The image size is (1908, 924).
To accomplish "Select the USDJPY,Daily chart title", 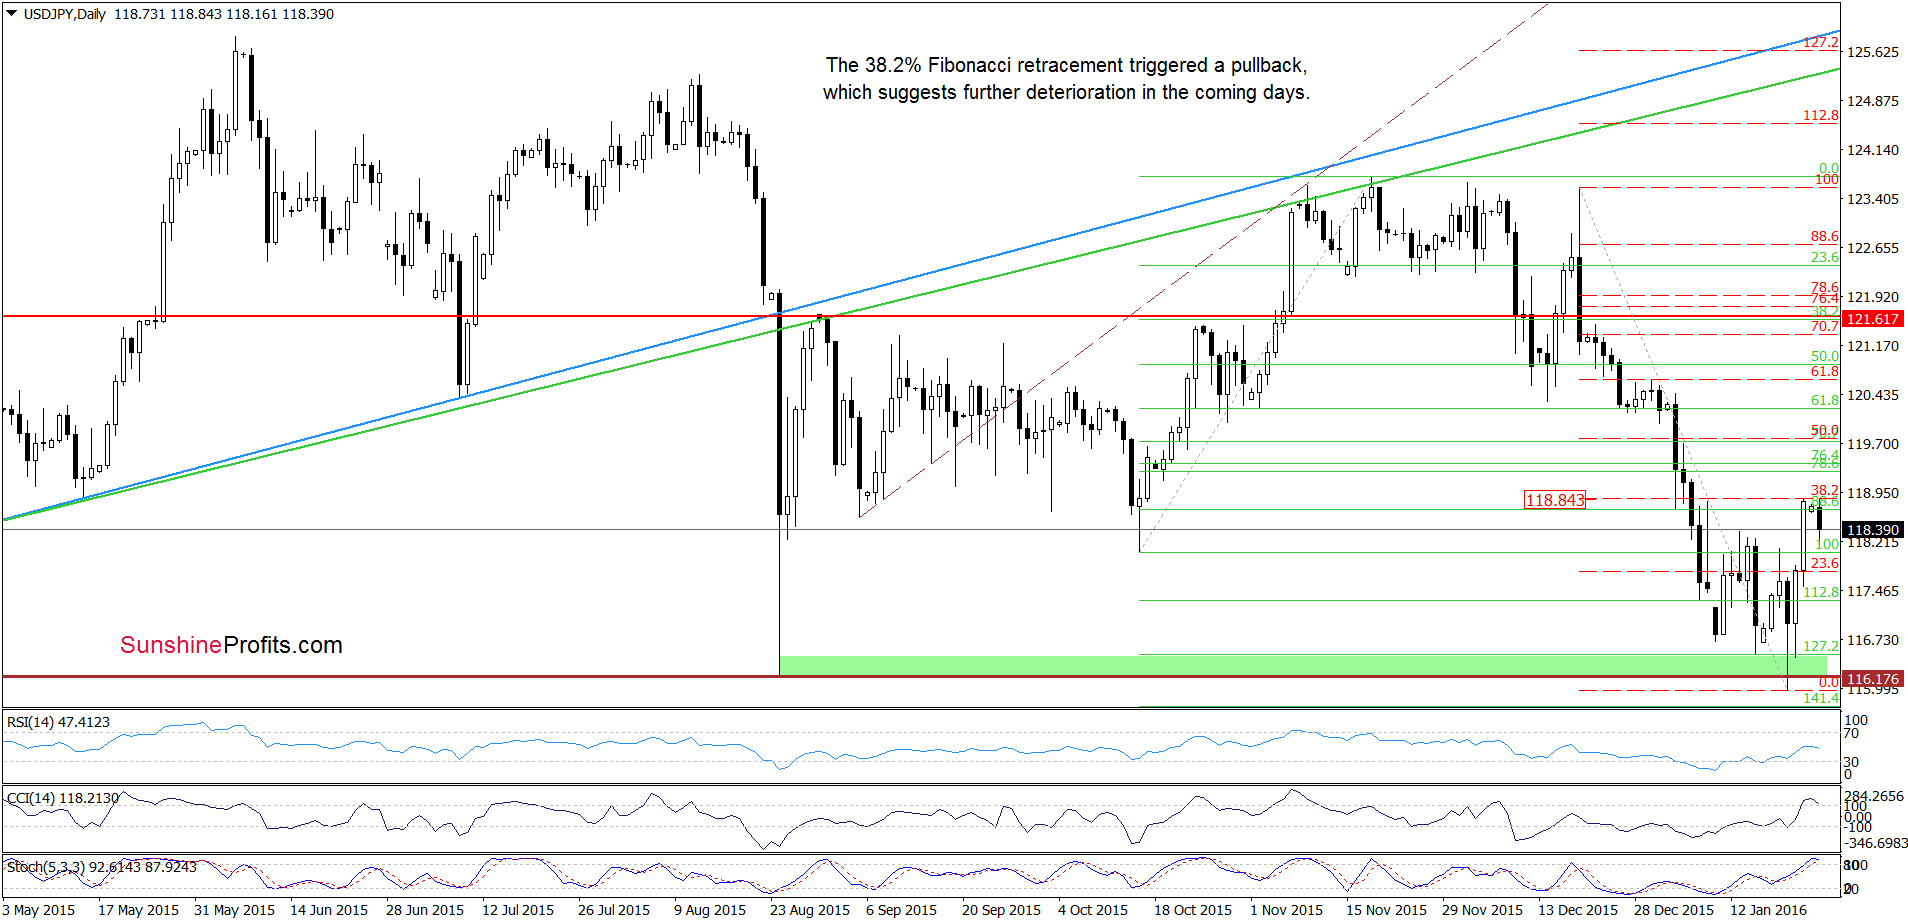I will click(x=65, y=14).
